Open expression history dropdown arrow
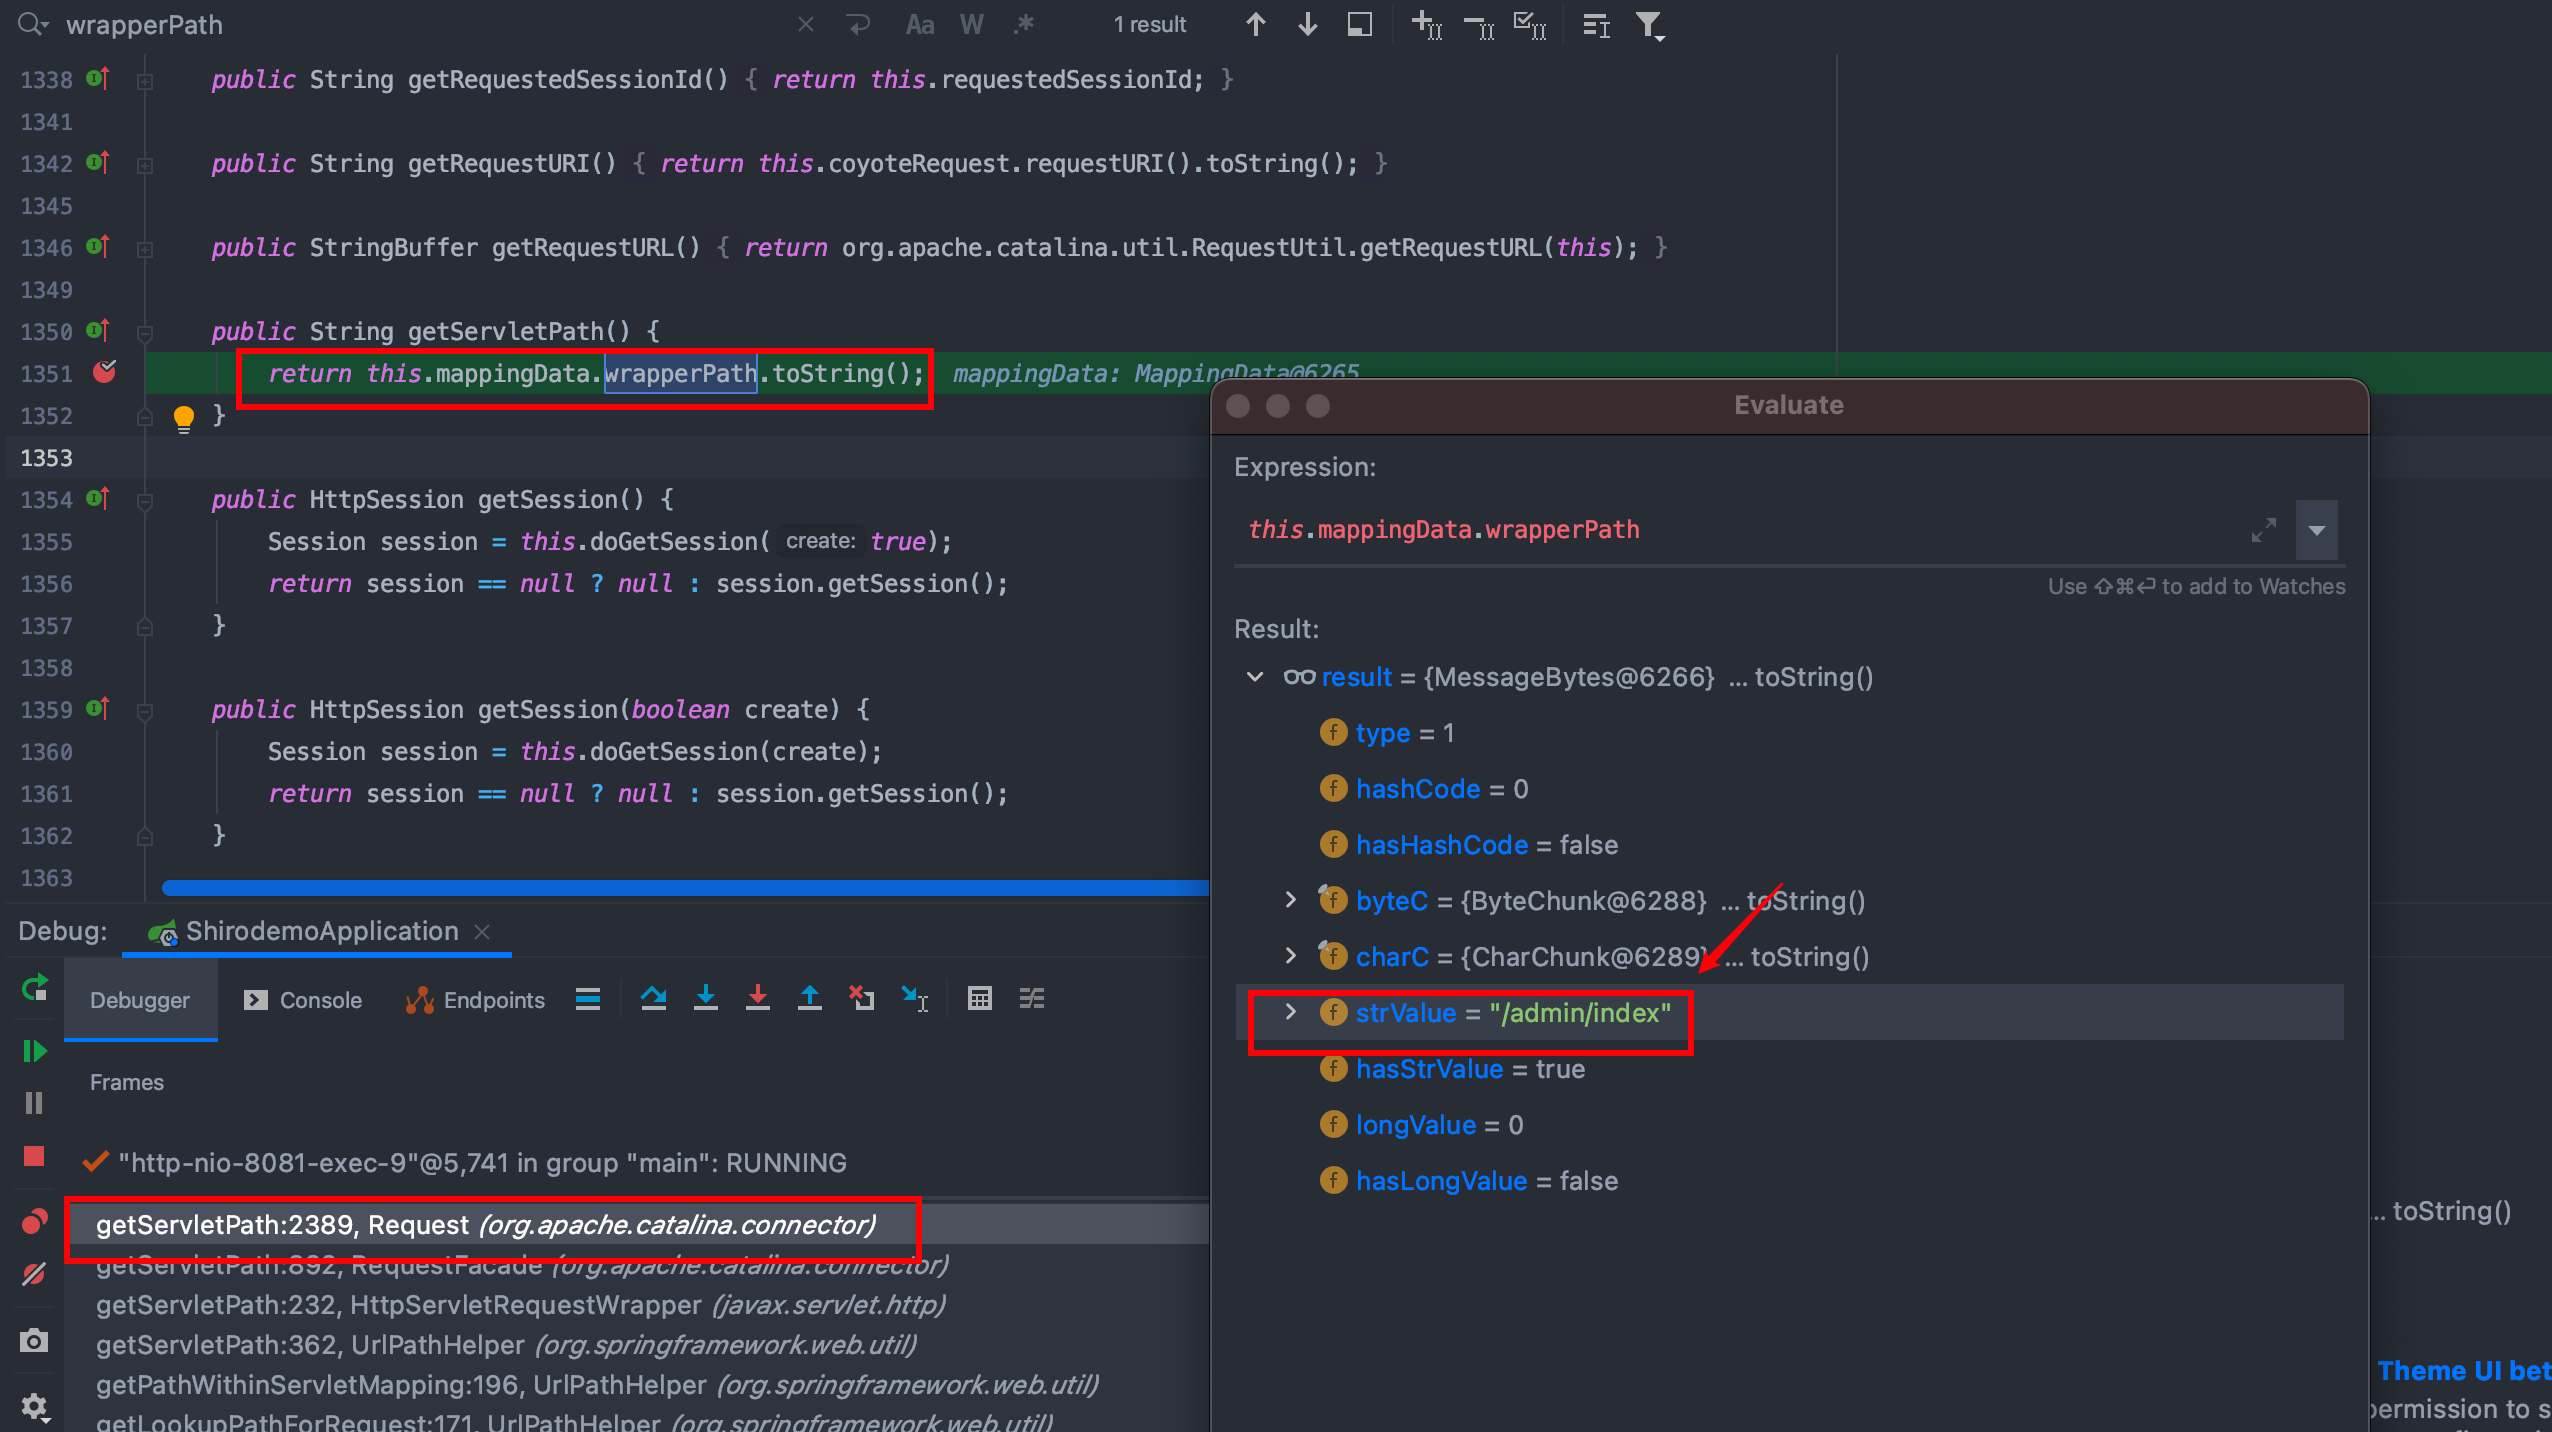 point(2317,530)
